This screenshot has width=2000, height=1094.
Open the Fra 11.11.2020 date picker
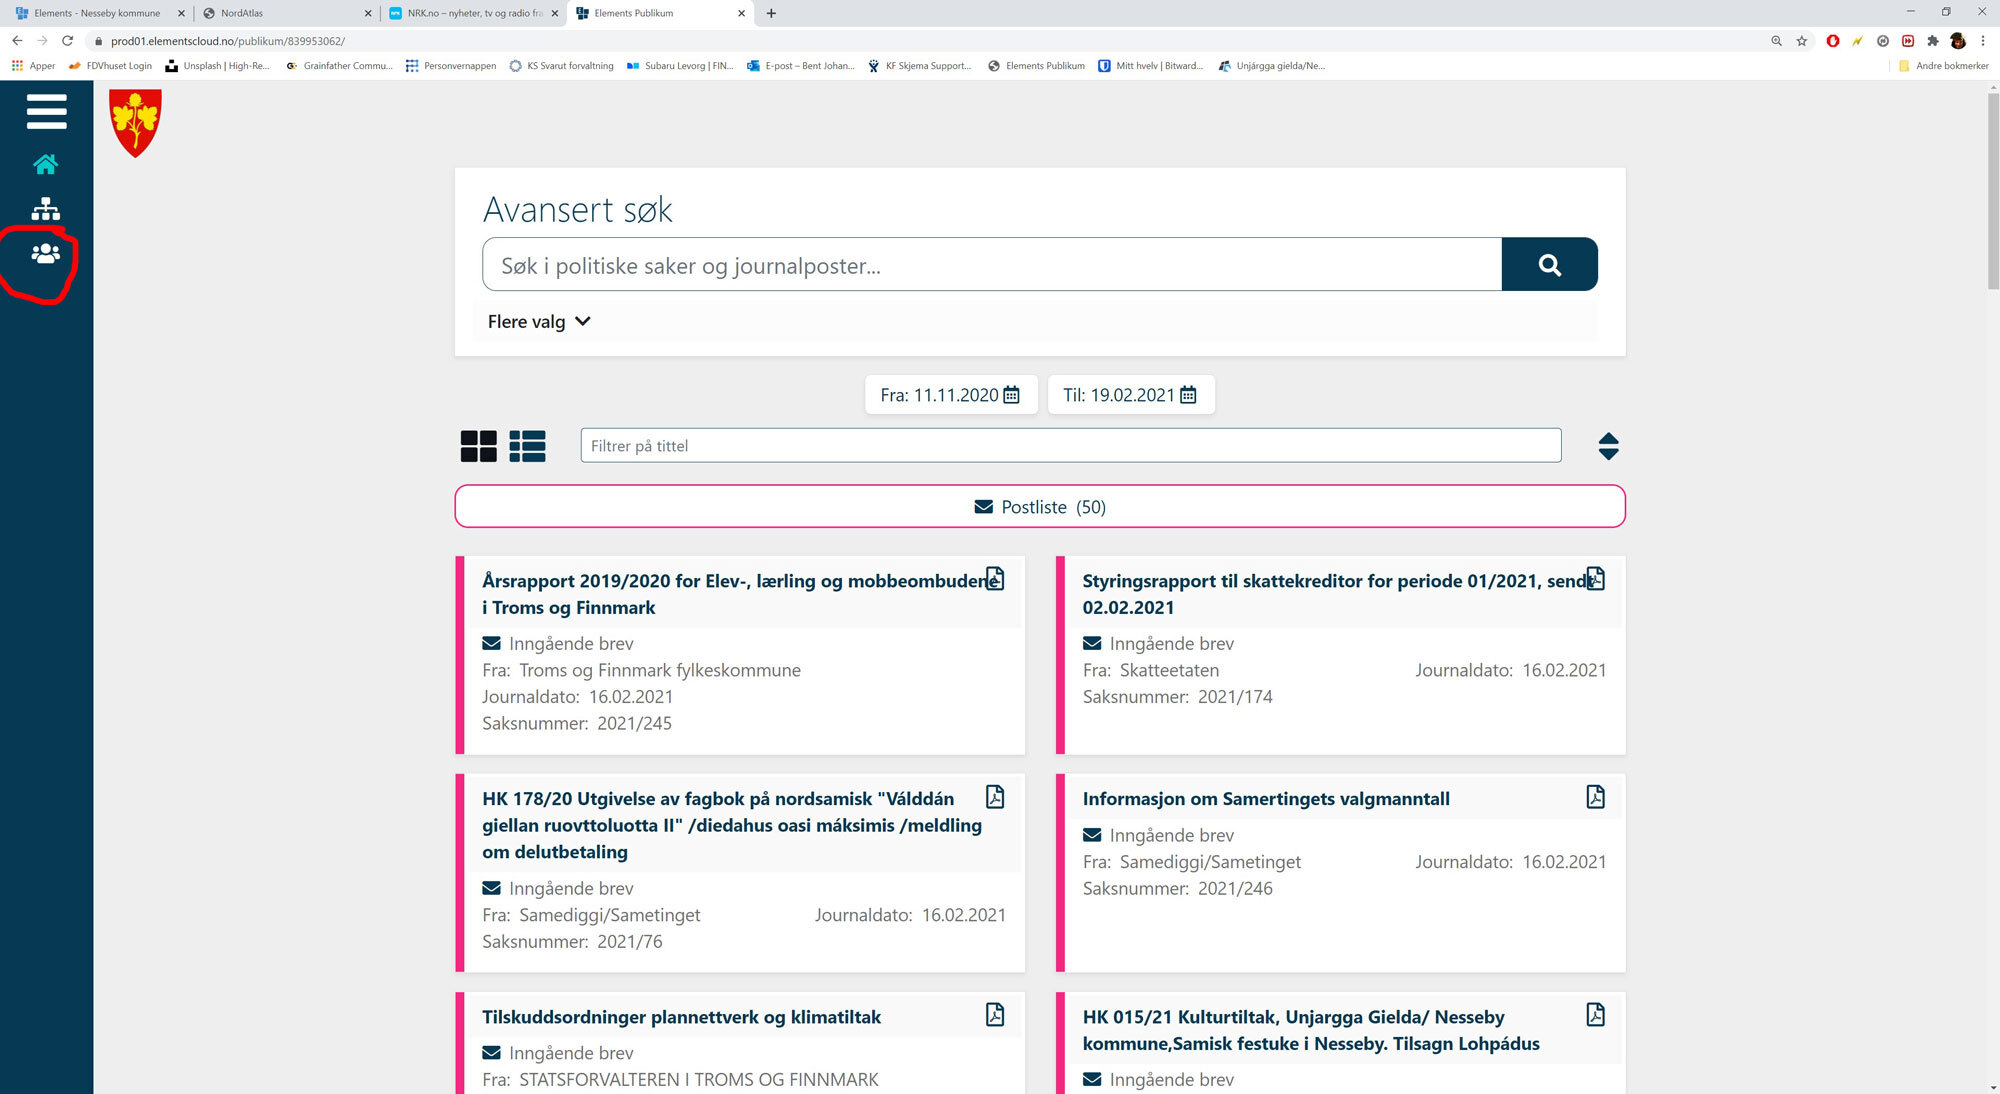pyautogui.click(x=950, y=395)
